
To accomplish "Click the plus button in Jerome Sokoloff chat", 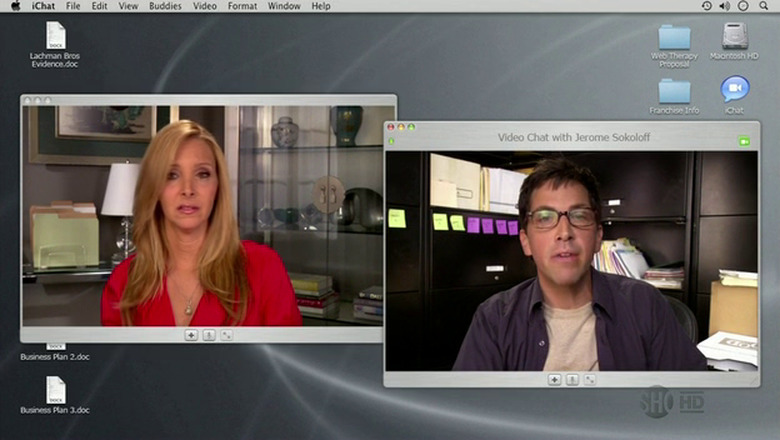I will click(x=554, y=379).
